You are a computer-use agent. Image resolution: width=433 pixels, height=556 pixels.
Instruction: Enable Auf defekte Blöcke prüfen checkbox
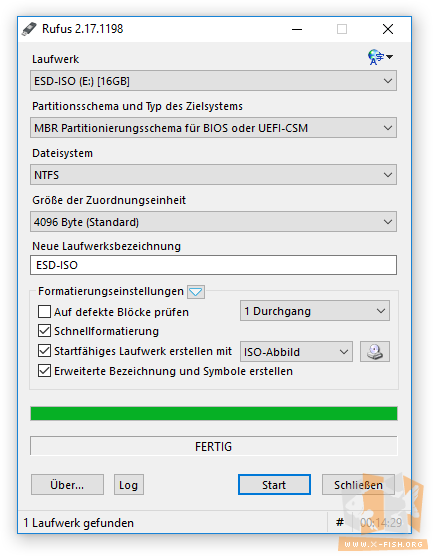tap(44, 312)
